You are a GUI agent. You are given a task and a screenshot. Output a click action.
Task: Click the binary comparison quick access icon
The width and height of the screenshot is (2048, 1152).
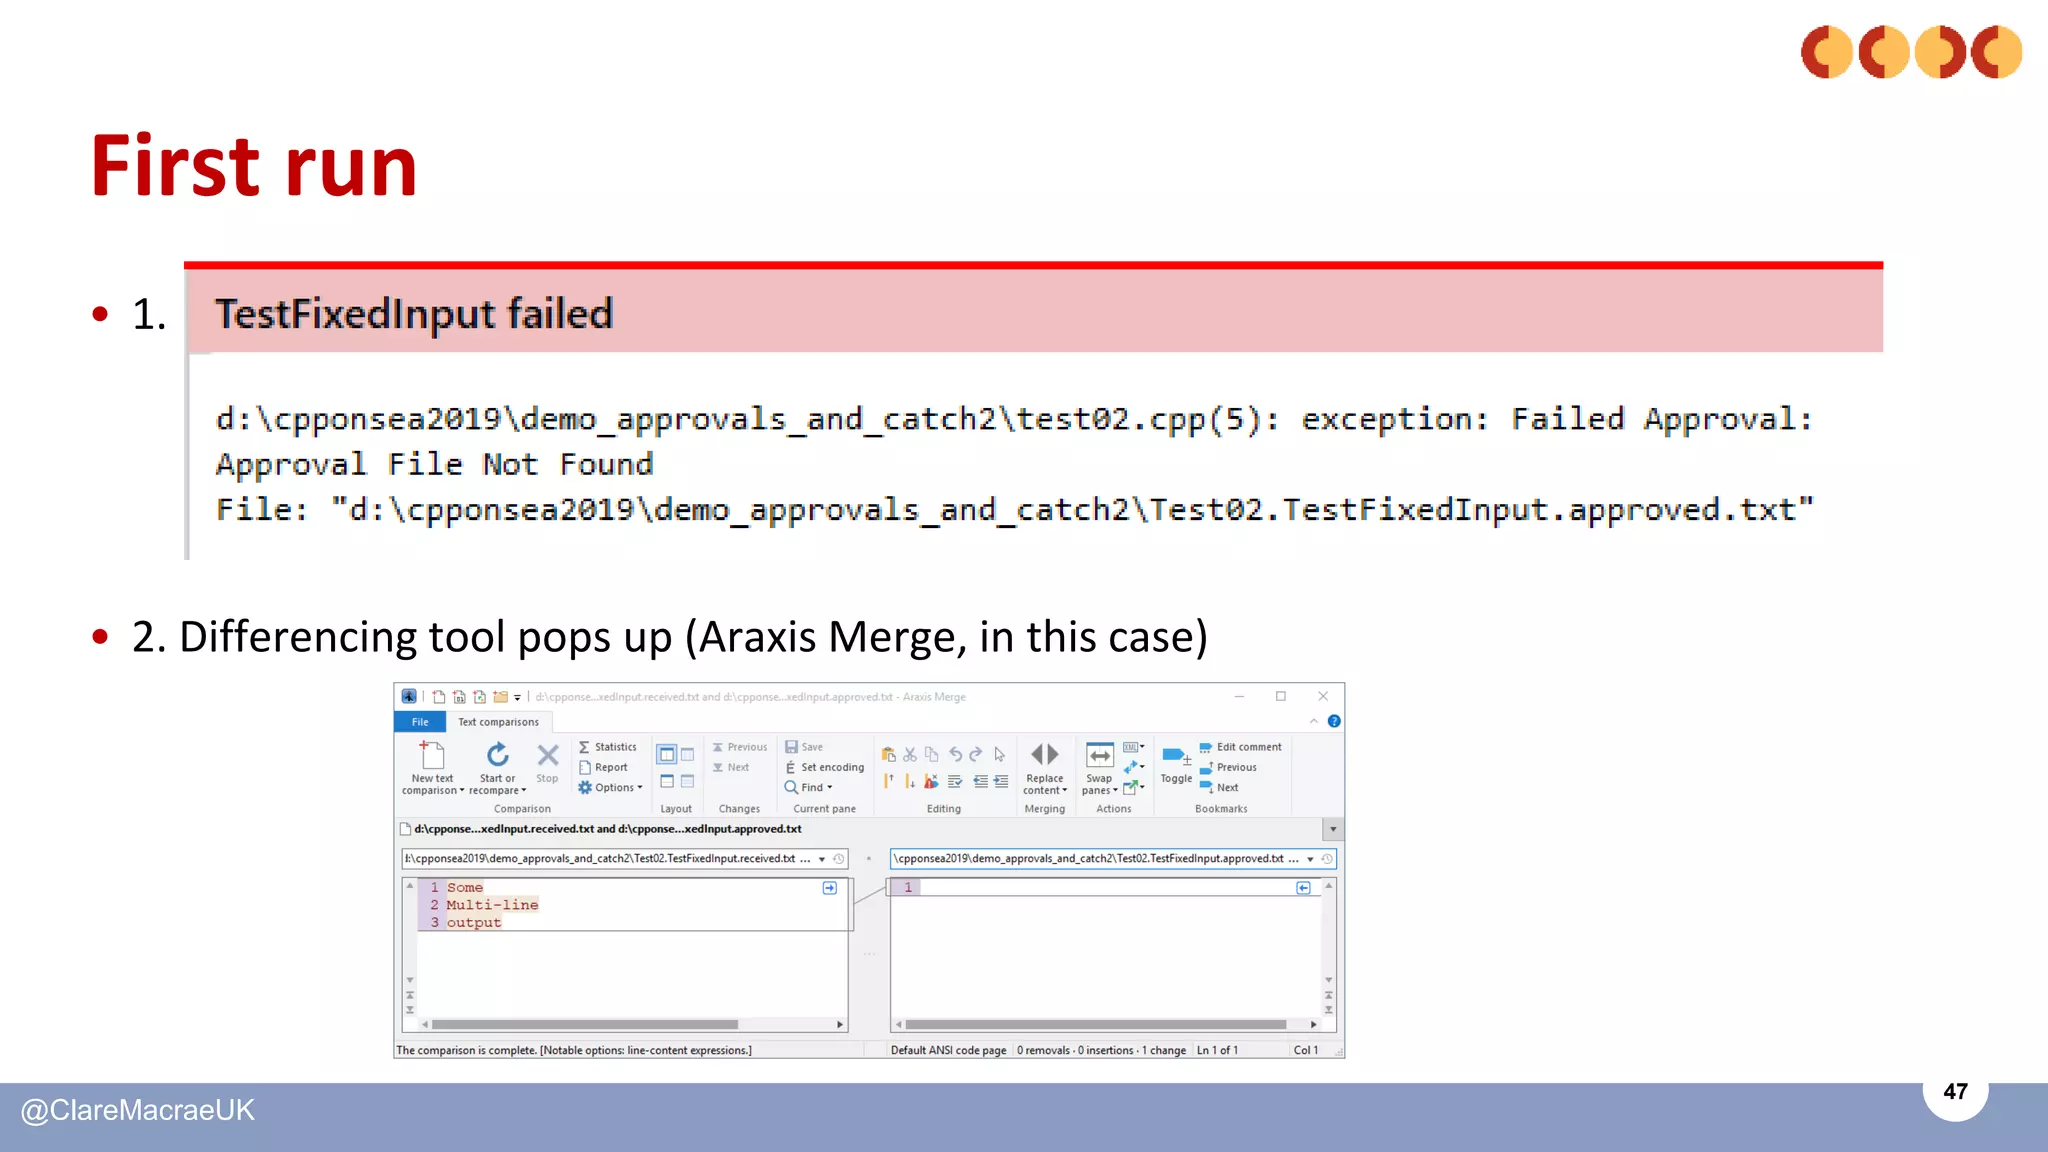tap(459, 697)
